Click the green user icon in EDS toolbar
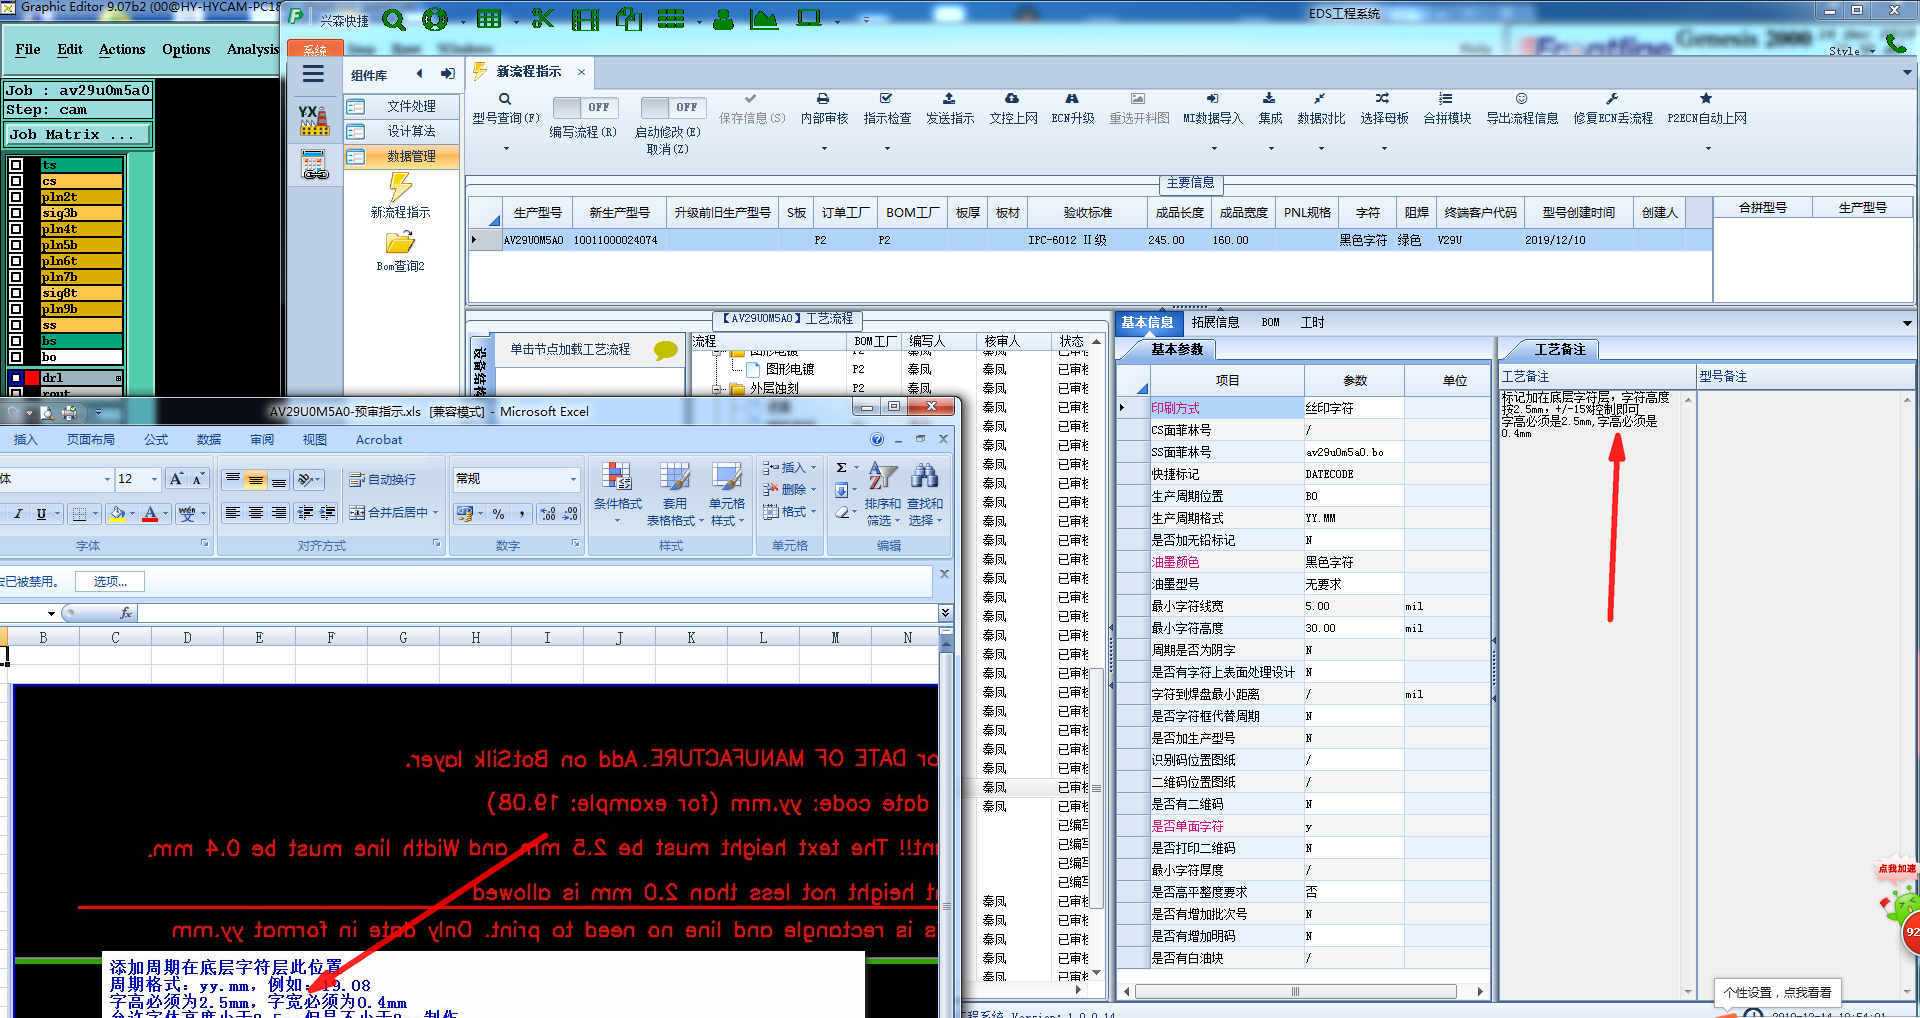 tap(723, 19)
